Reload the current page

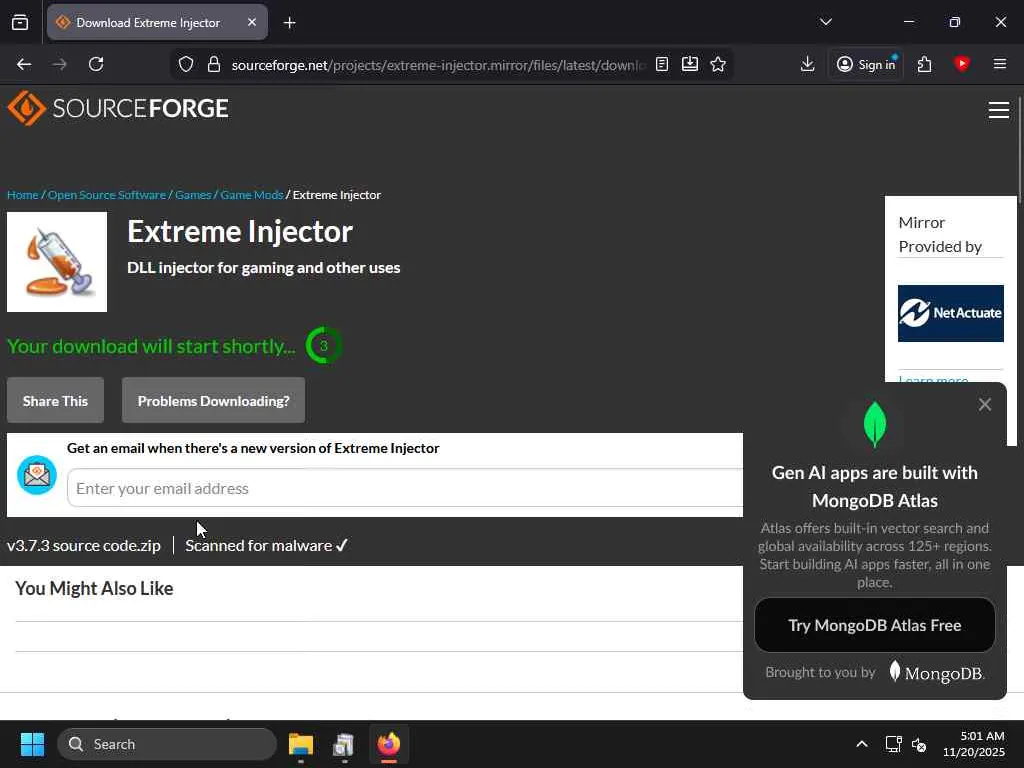click(96, 64)
